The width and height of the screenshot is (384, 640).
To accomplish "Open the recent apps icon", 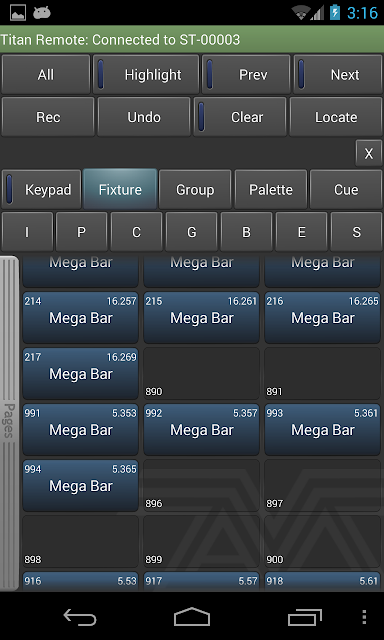I will (304, 617).
